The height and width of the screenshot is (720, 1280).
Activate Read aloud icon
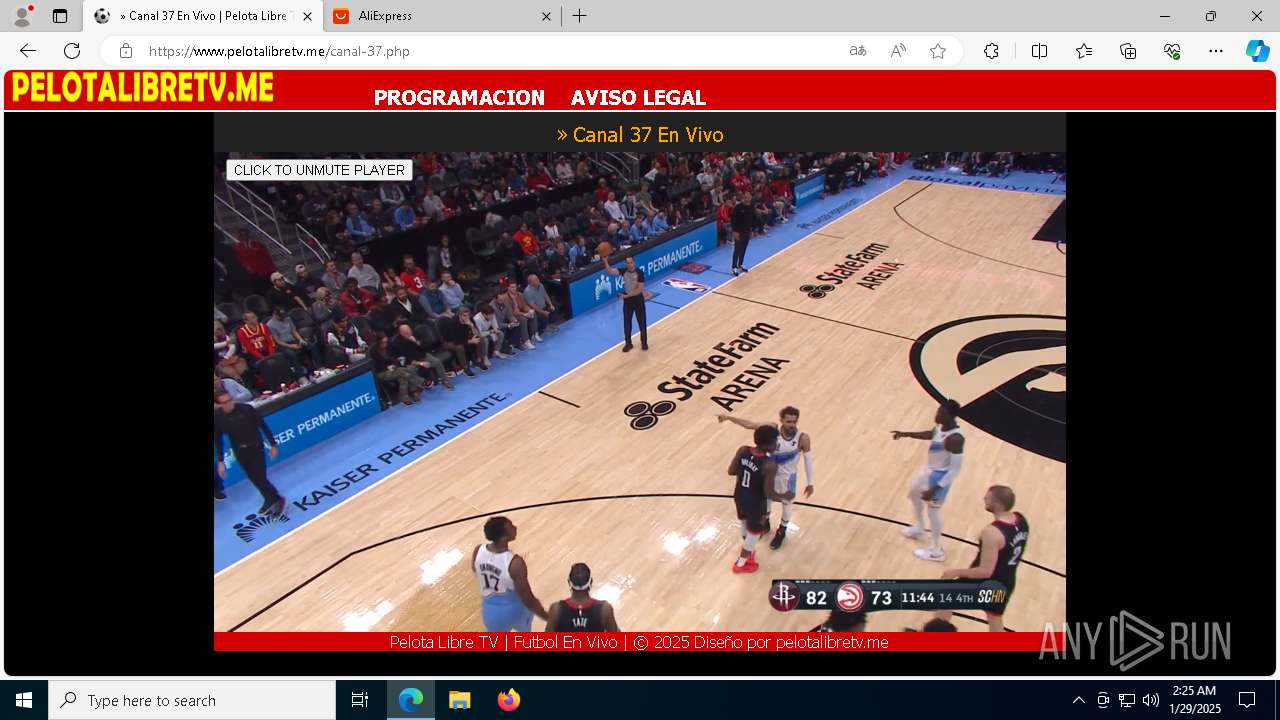click(x=898, y=51)
